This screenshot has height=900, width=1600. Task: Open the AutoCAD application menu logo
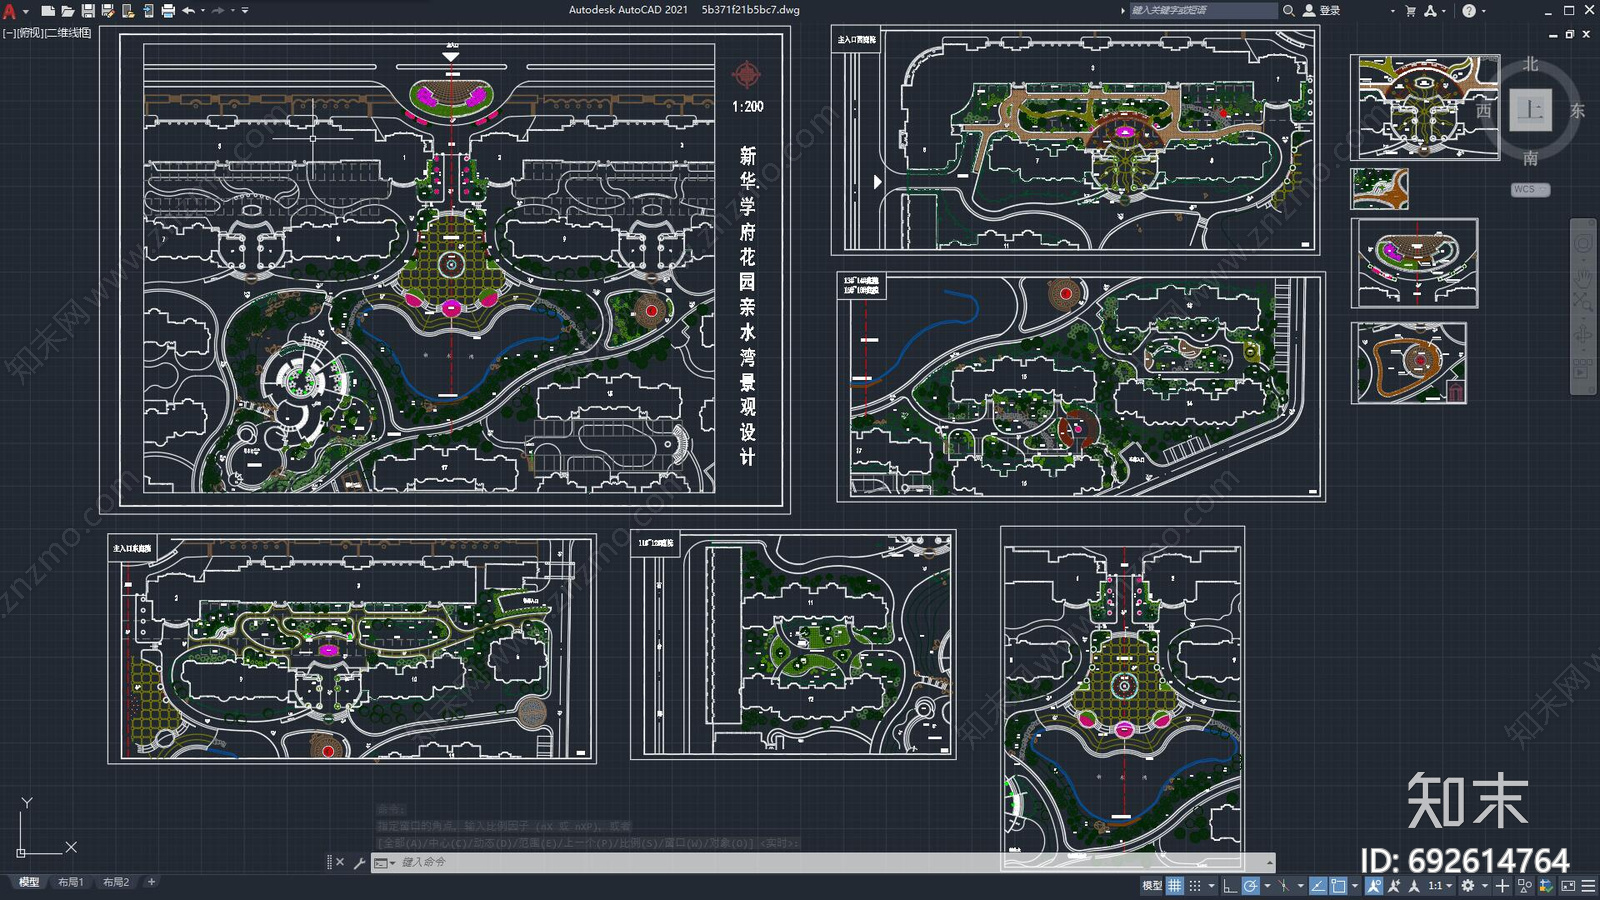(x=10, y=11)
